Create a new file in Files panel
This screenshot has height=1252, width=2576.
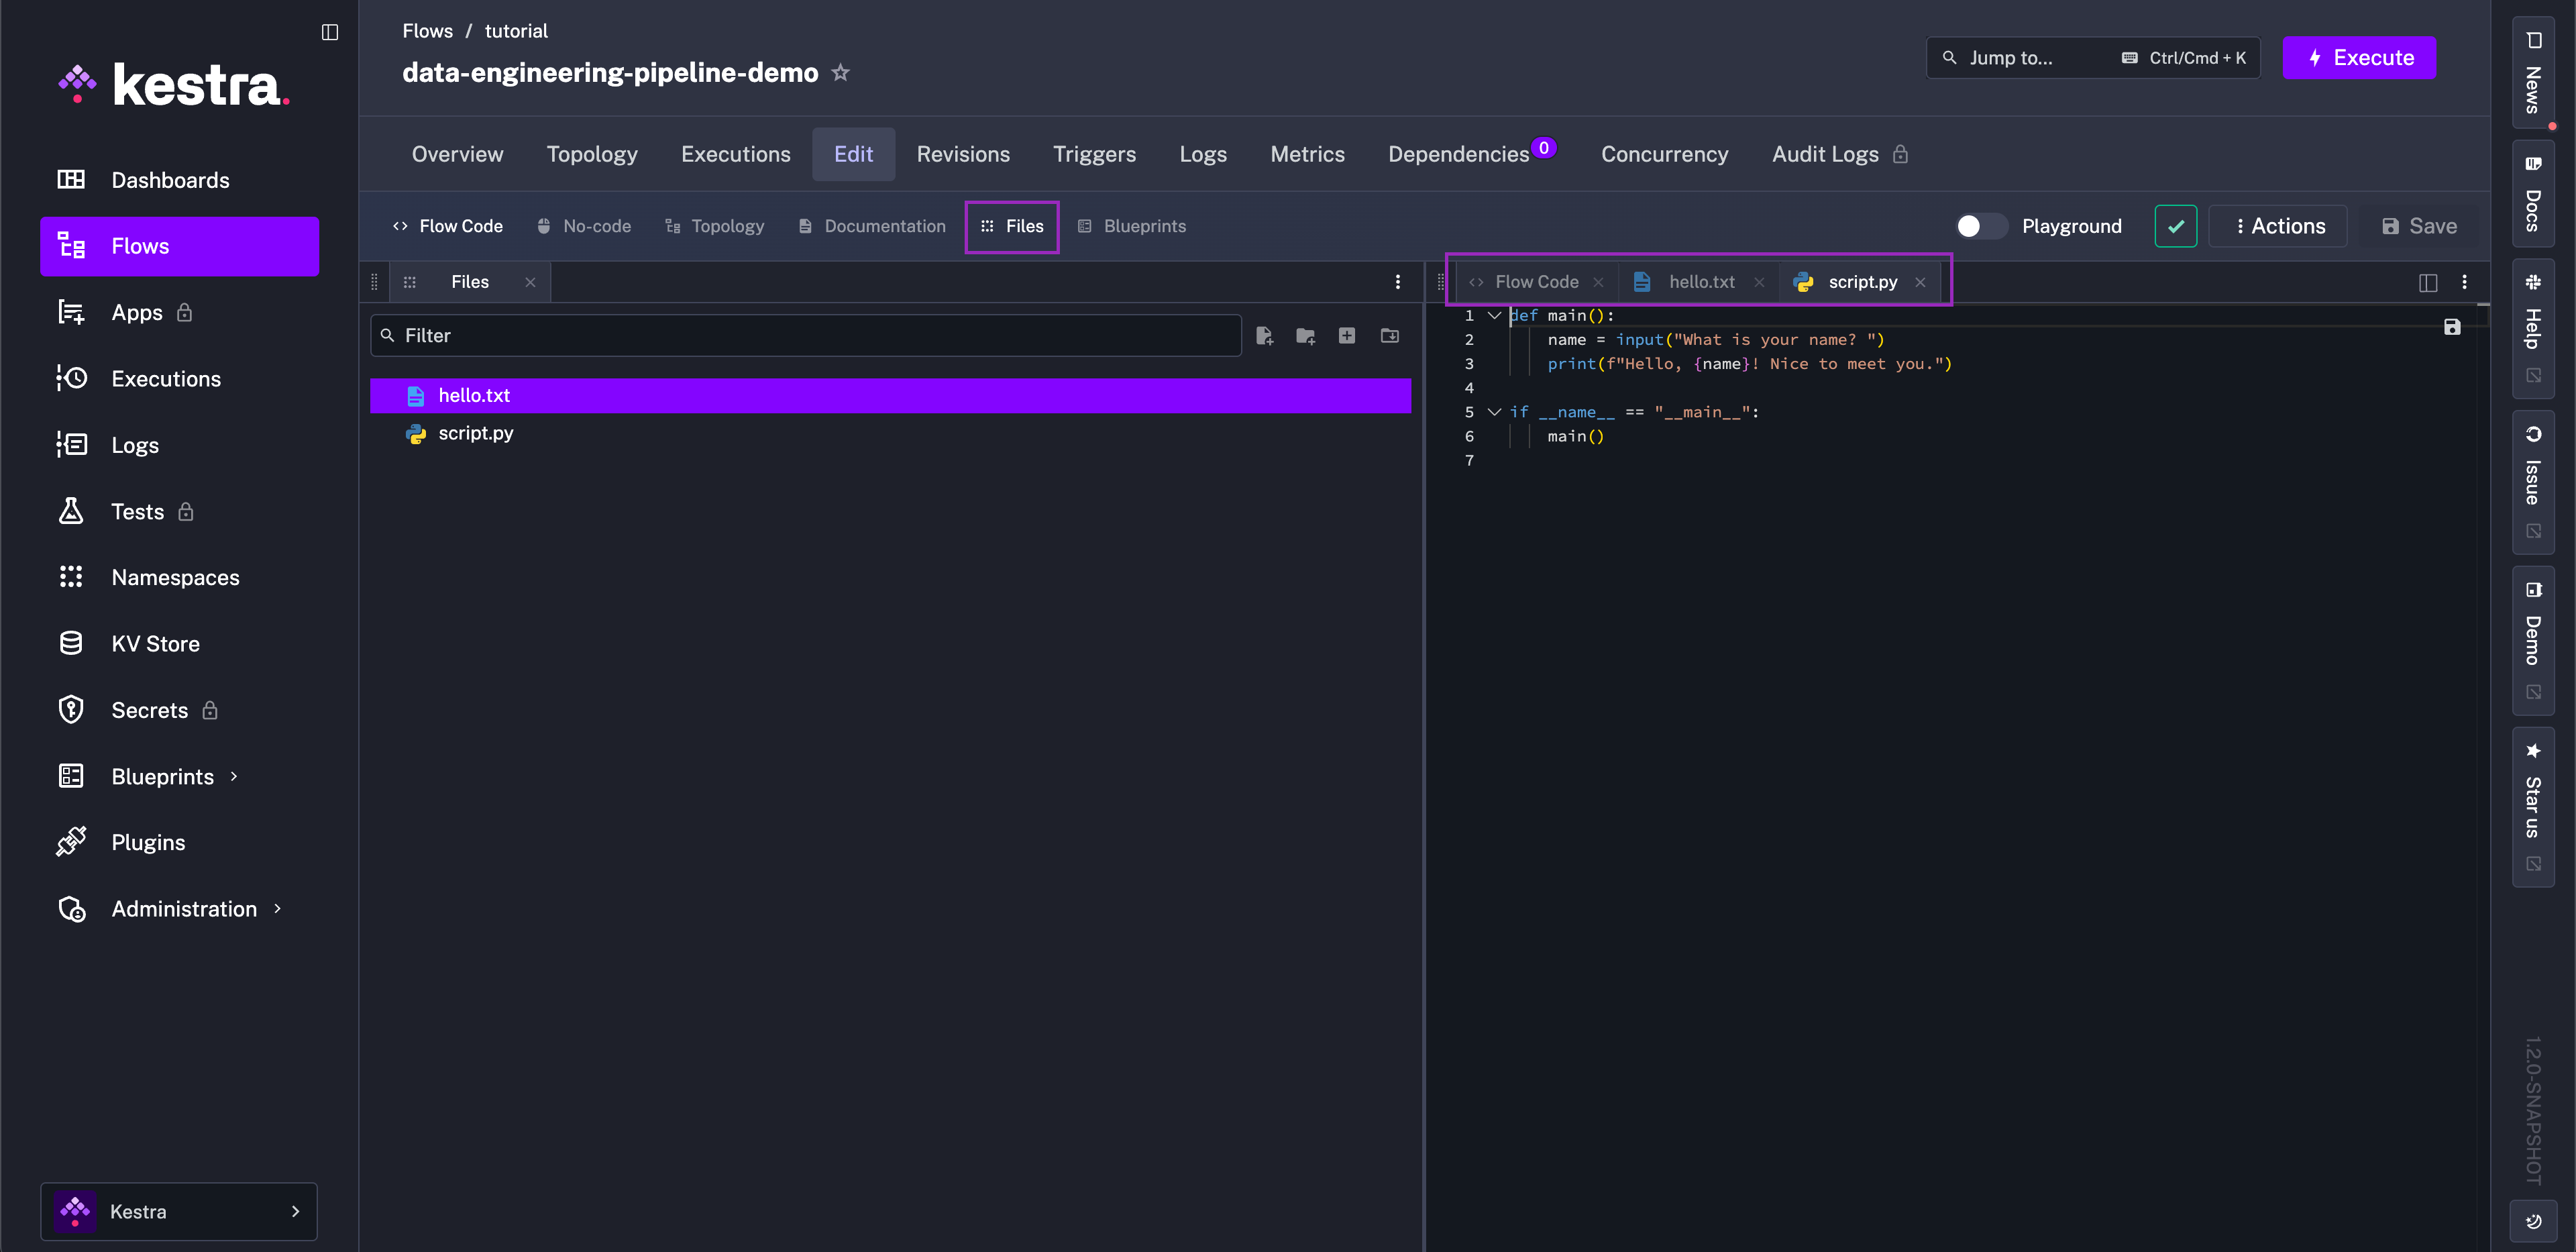coord(1264,336)
